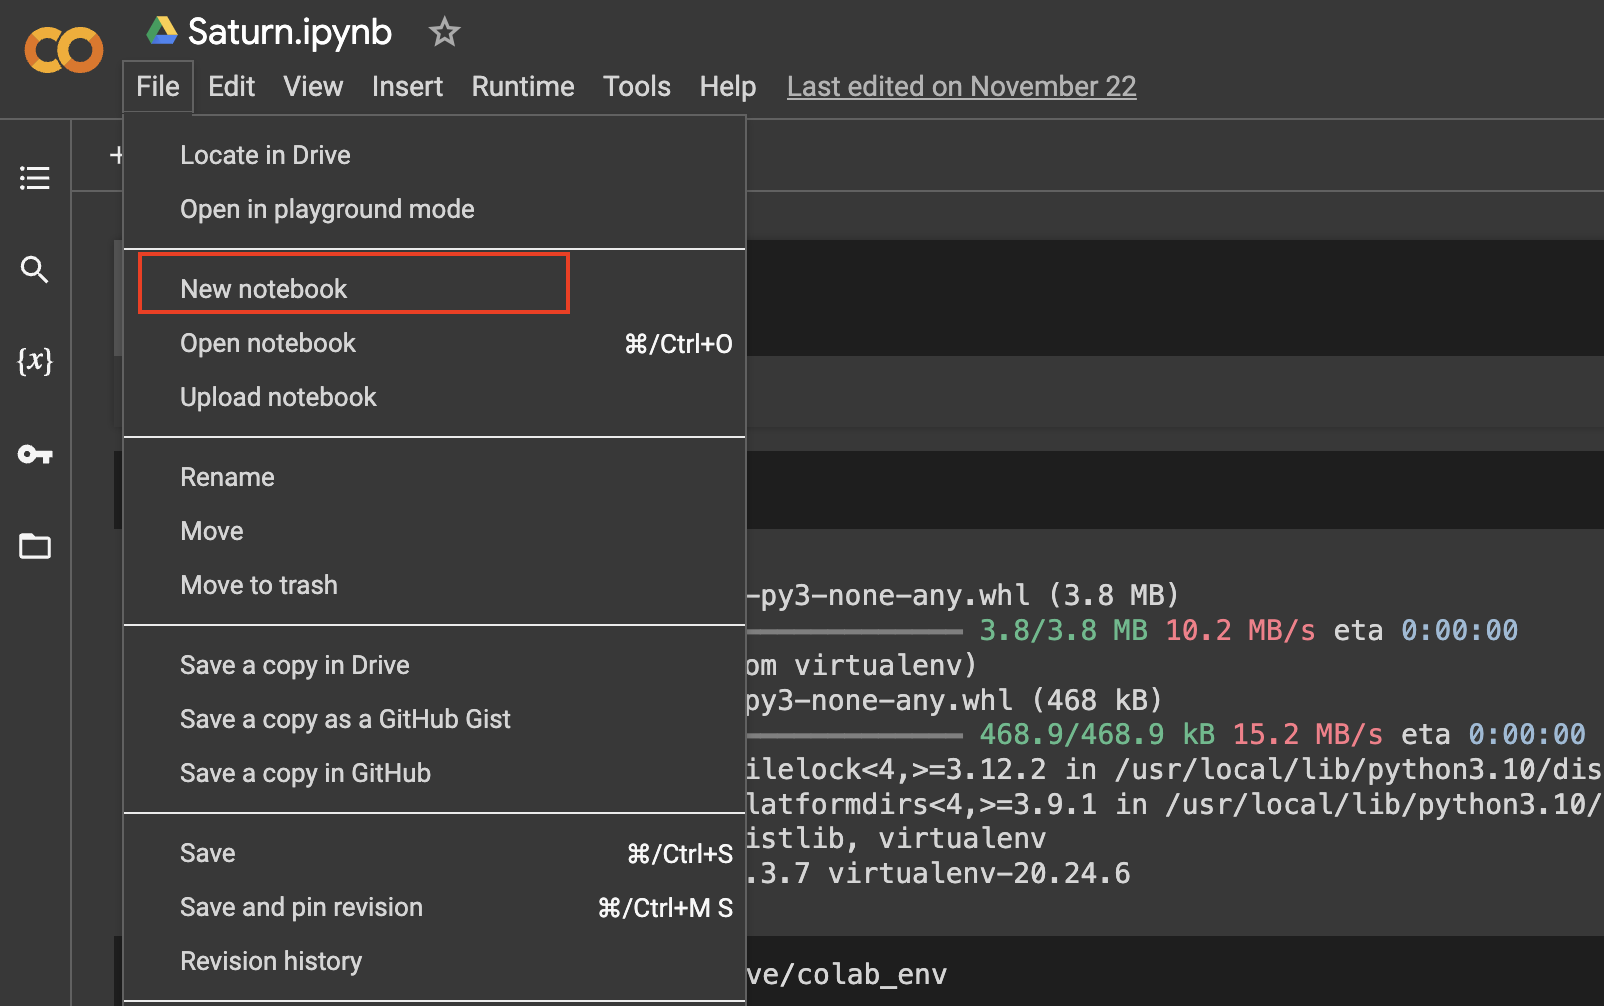1604x1006 pixels.
Task: Click the download progress bar for 3.8 MB
Action: [854, 631]
